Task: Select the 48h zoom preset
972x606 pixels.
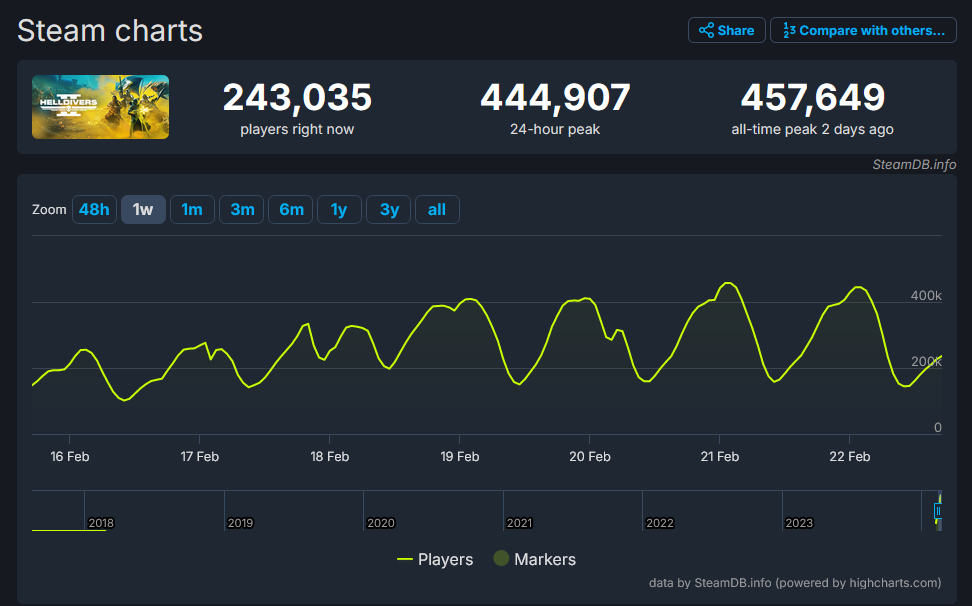Action: coord(94,209)
